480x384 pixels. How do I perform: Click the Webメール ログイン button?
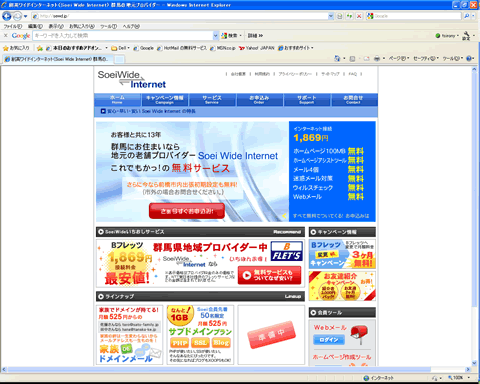[x=329, y=340]
